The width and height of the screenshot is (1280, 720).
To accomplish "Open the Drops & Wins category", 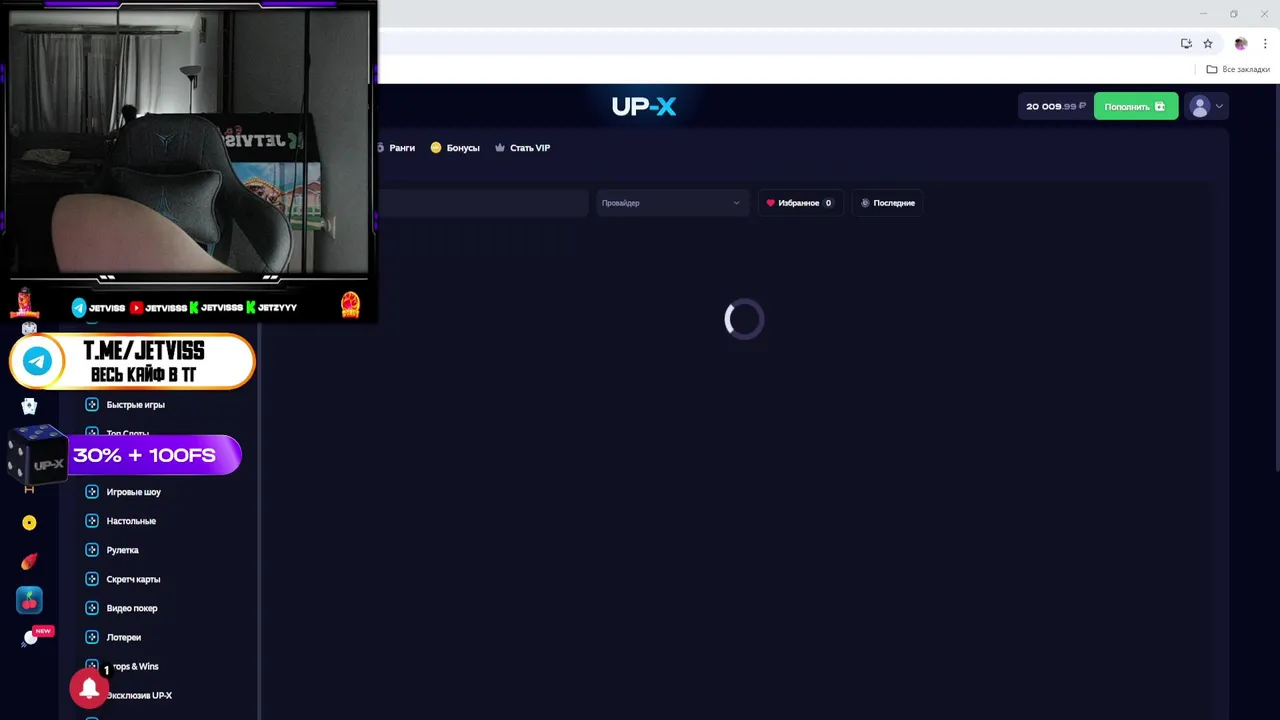I will click(x=134, y=666).
